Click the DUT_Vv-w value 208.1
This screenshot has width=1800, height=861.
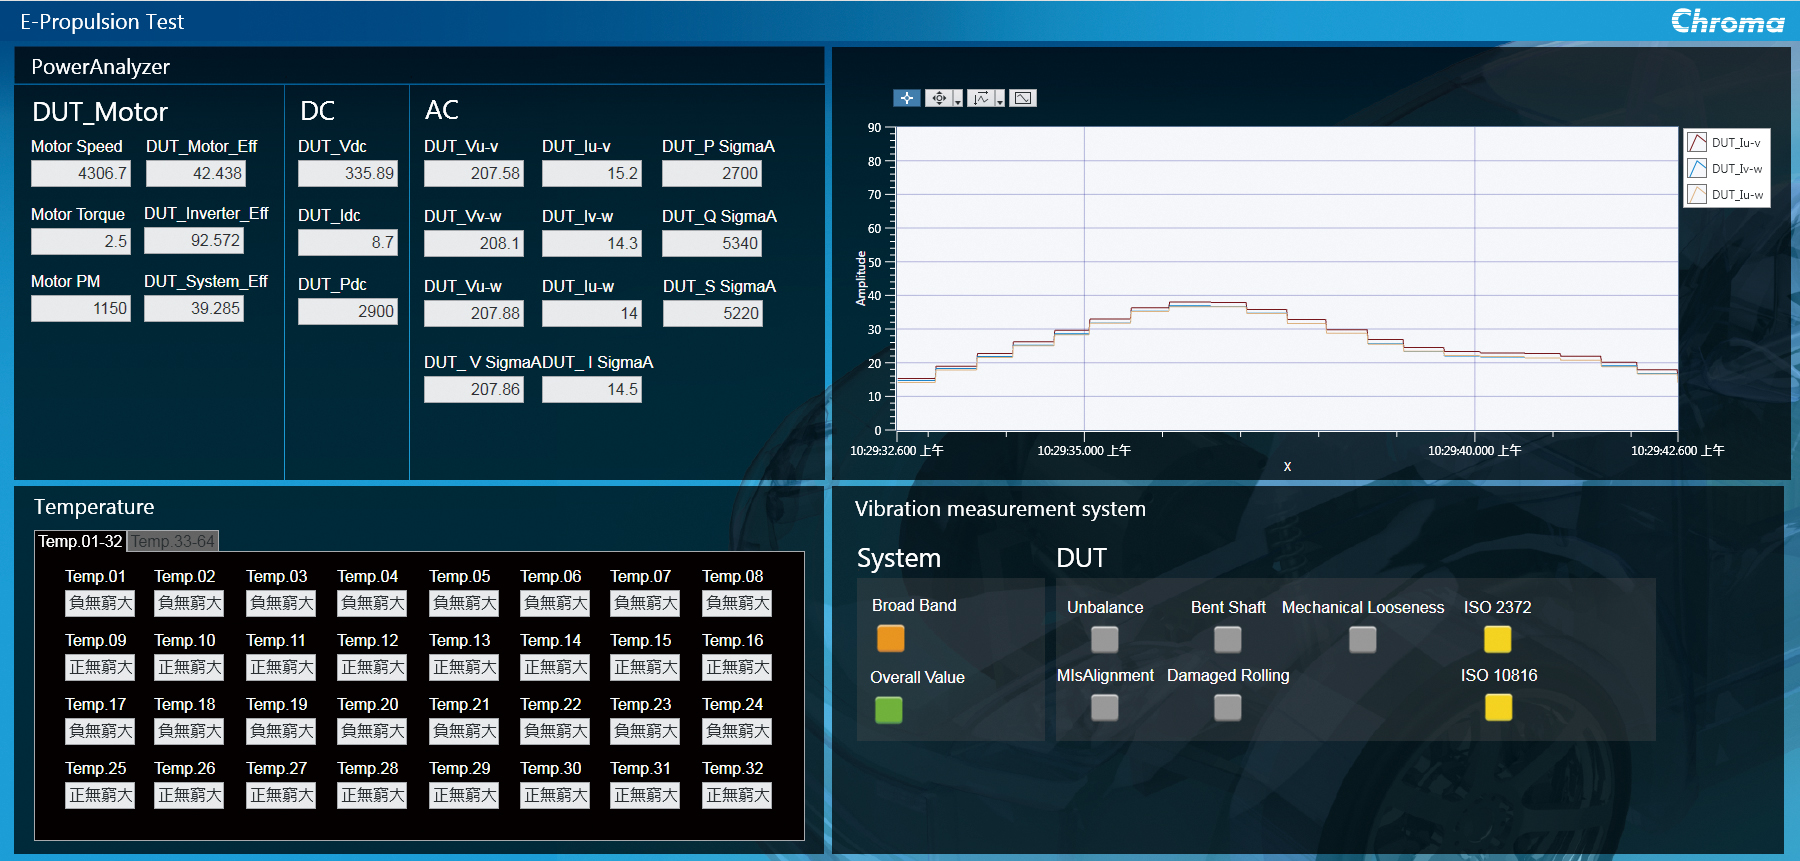(x=474, y=243)
